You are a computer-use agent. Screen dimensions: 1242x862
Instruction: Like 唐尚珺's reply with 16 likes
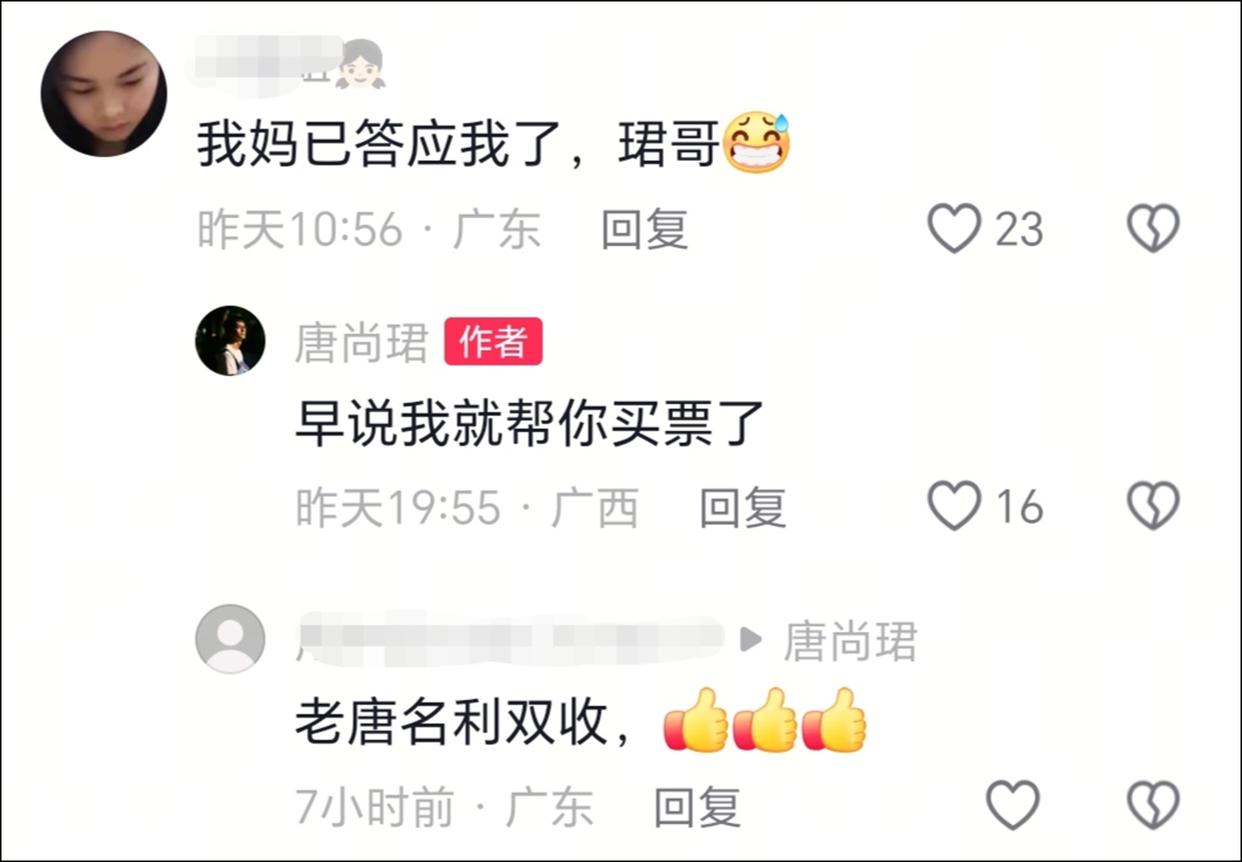tap(954, 506)
